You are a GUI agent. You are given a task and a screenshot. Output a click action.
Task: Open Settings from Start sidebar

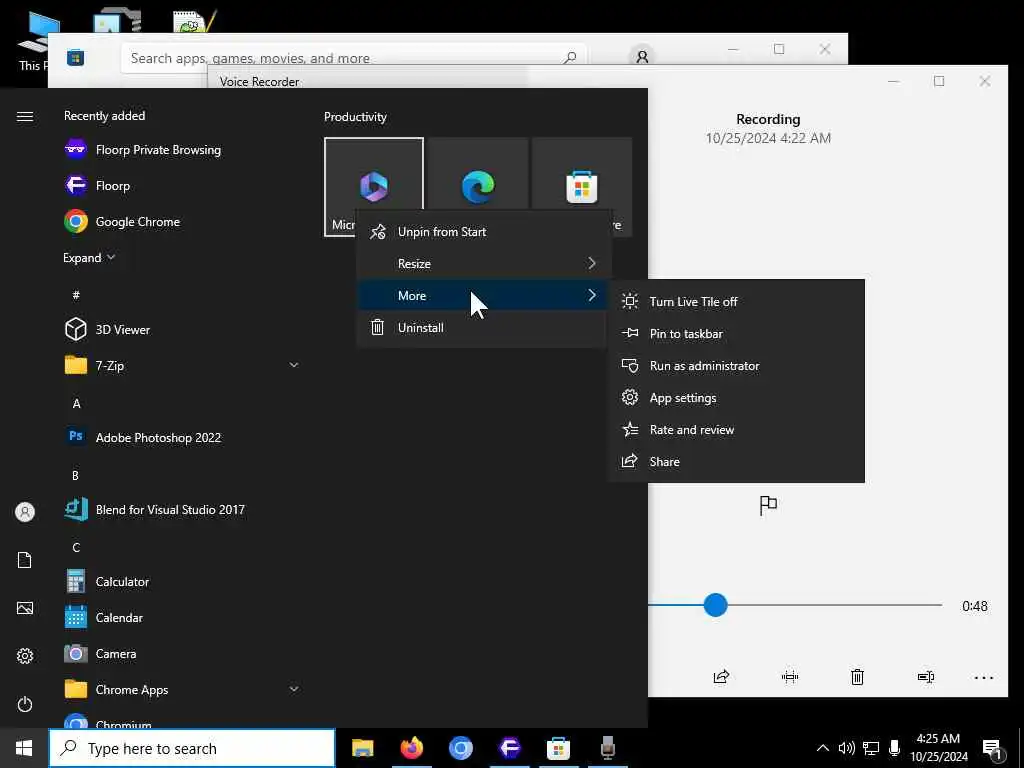click(x=25, y=656)
